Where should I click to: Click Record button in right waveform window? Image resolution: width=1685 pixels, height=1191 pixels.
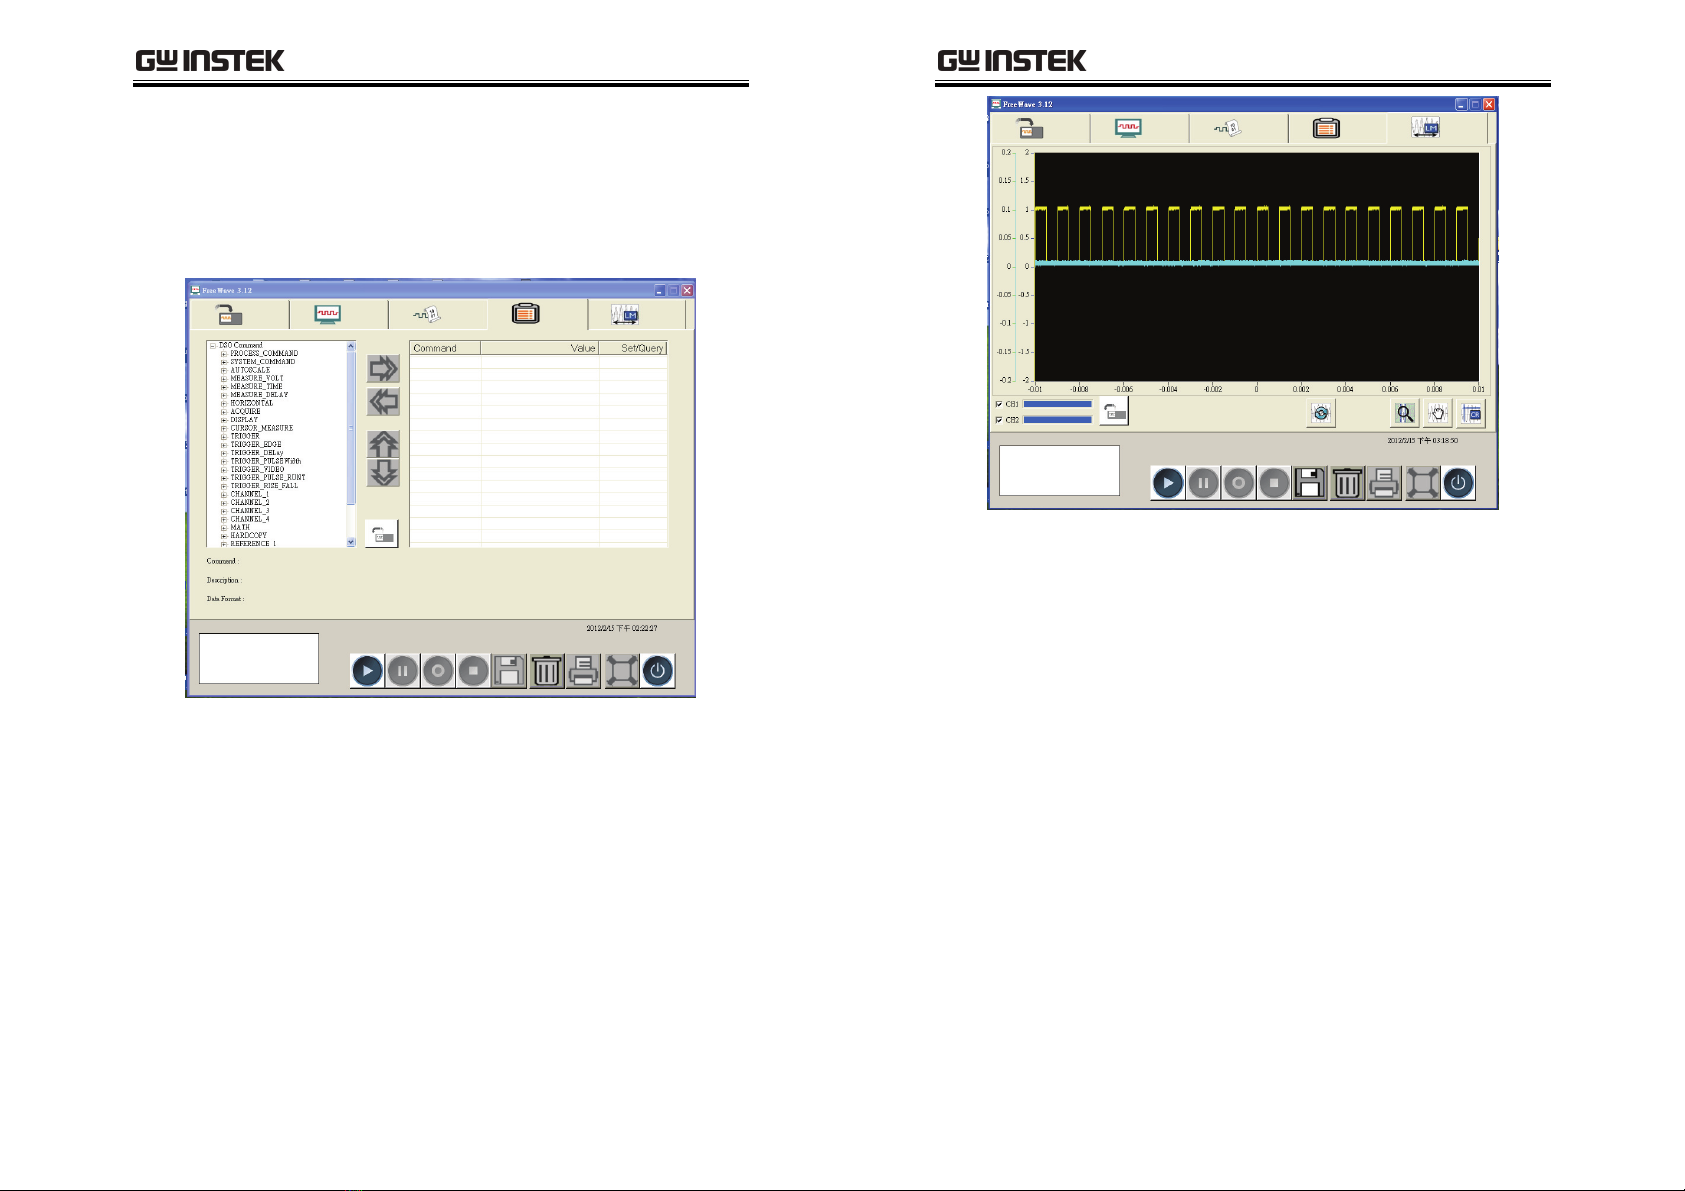click(x=1239, y=484)
